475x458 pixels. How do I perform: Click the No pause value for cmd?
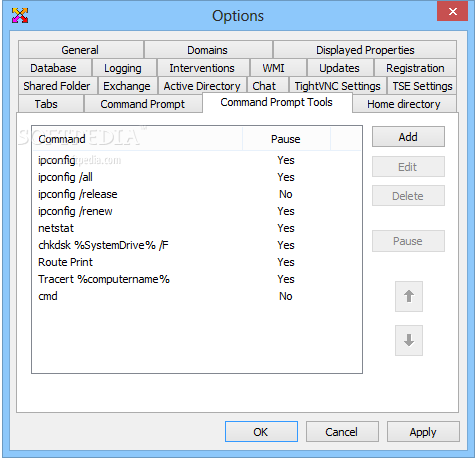pyautogui.click(x=286, y=296)
